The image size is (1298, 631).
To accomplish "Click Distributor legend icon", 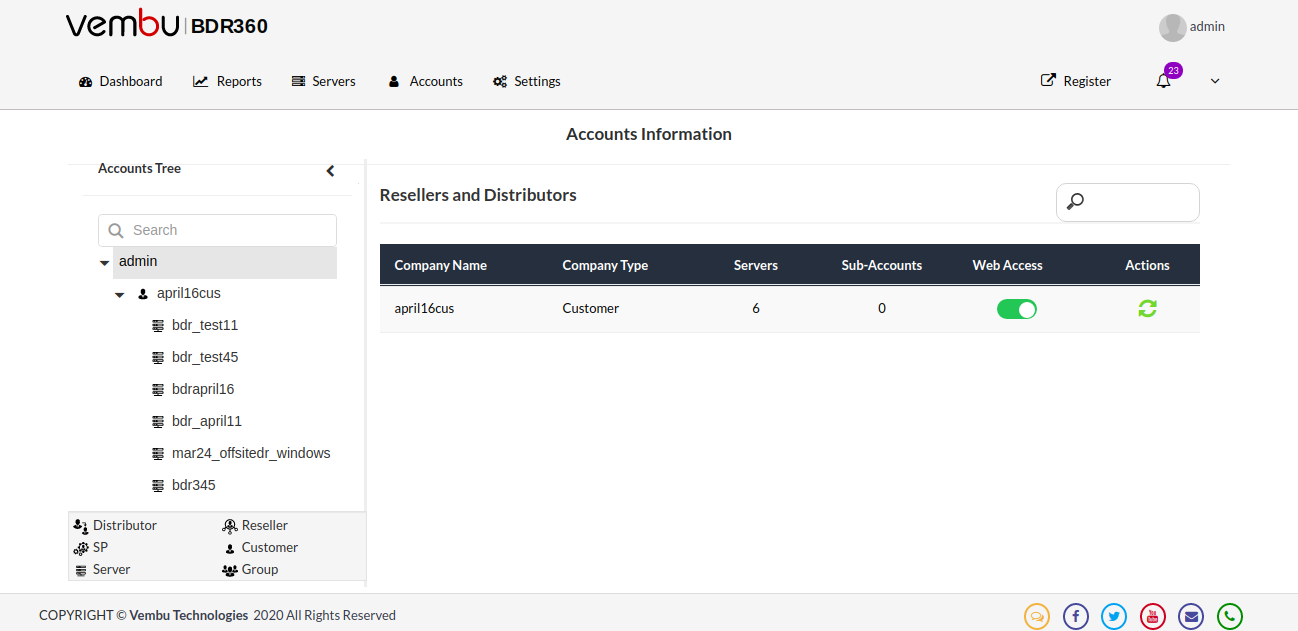I will pos(80,525).
